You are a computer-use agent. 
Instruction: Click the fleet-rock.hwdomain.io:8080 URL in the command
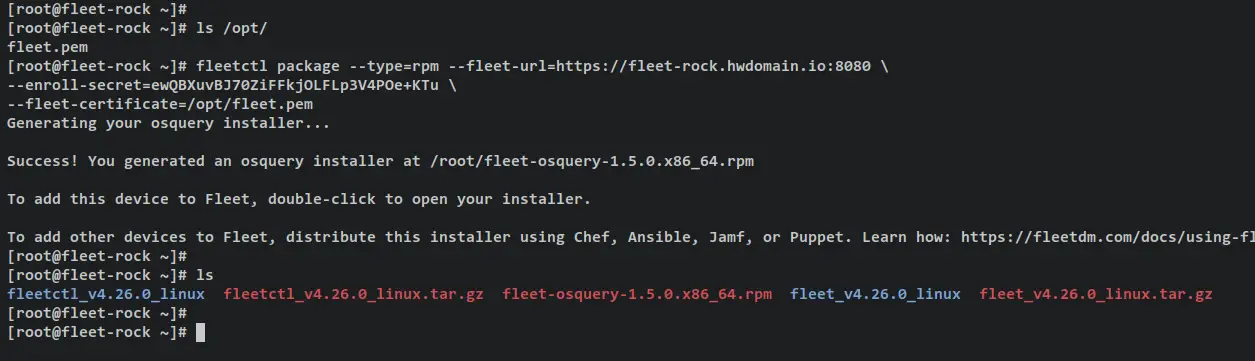(x=750, y=67)
